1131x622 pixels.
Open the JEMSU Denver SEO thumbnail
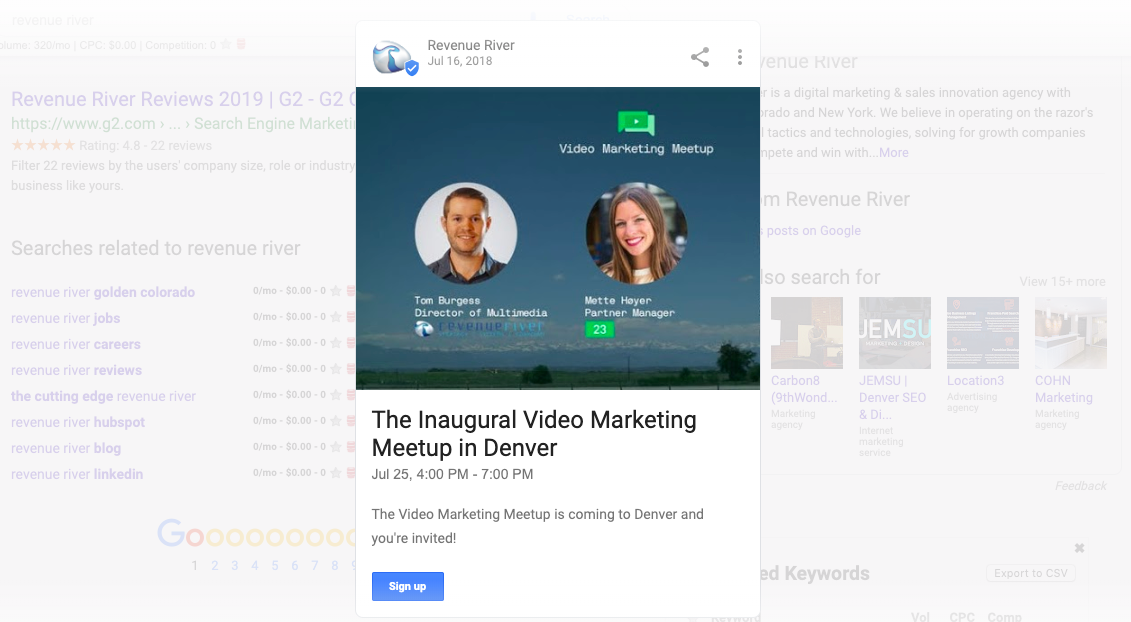[x=894, y=333]
